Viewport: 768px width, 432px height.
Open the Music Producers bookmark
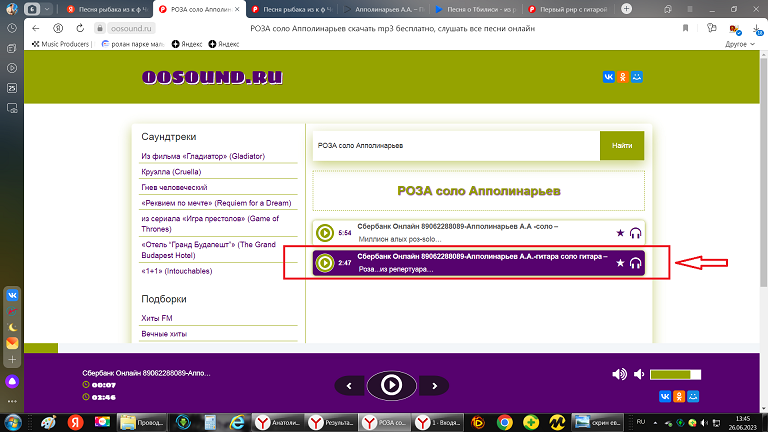coord(61,44)
